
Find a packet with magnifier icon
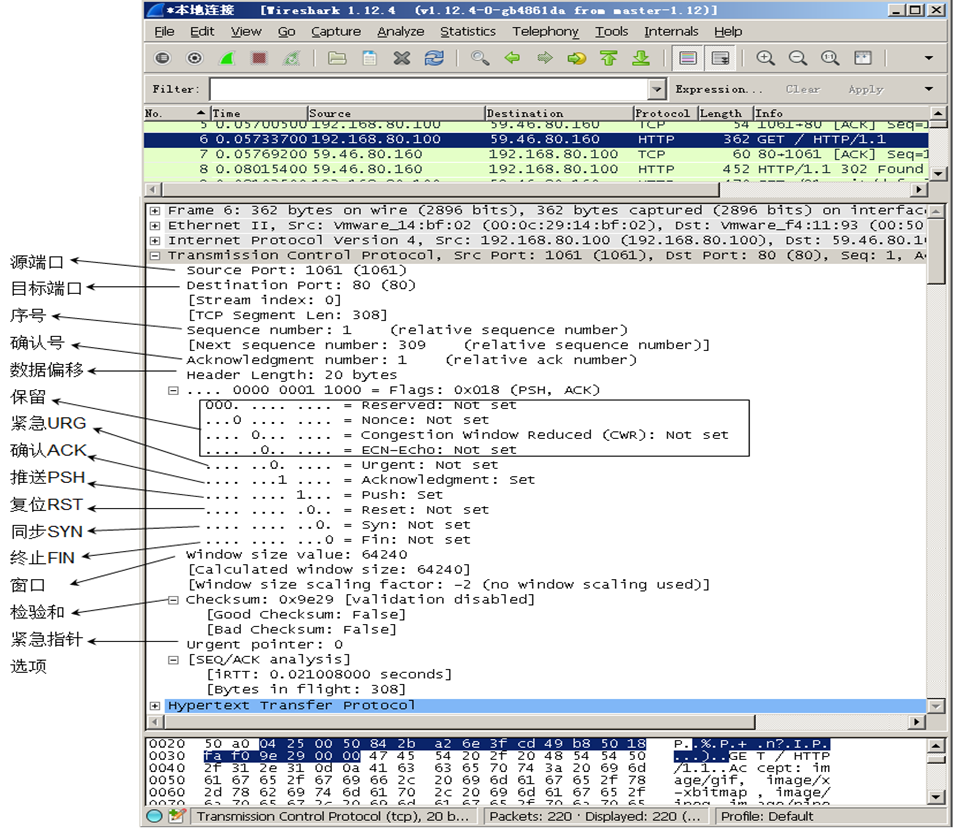480,58
